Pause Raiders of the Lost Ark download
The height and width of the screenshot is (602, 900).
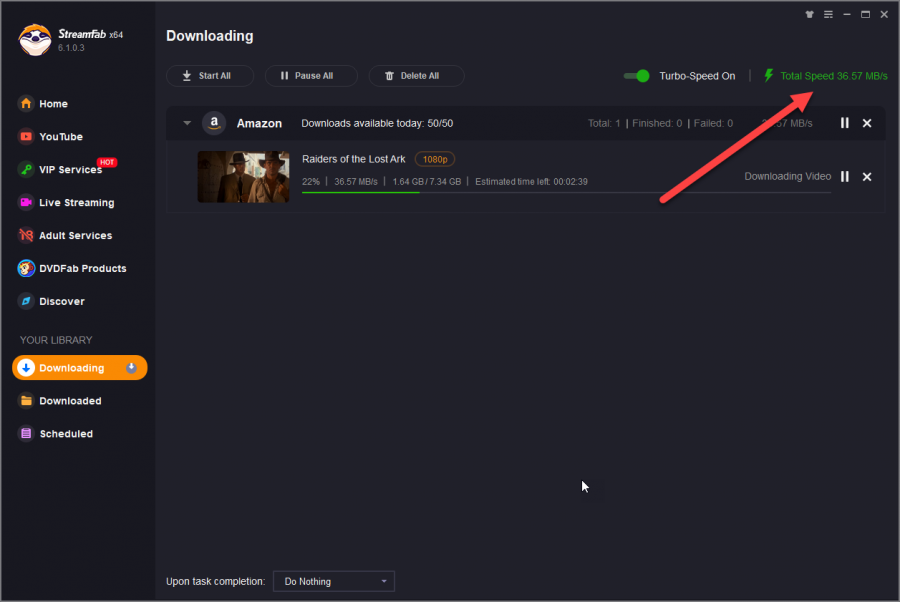click(x=844, y=176)
